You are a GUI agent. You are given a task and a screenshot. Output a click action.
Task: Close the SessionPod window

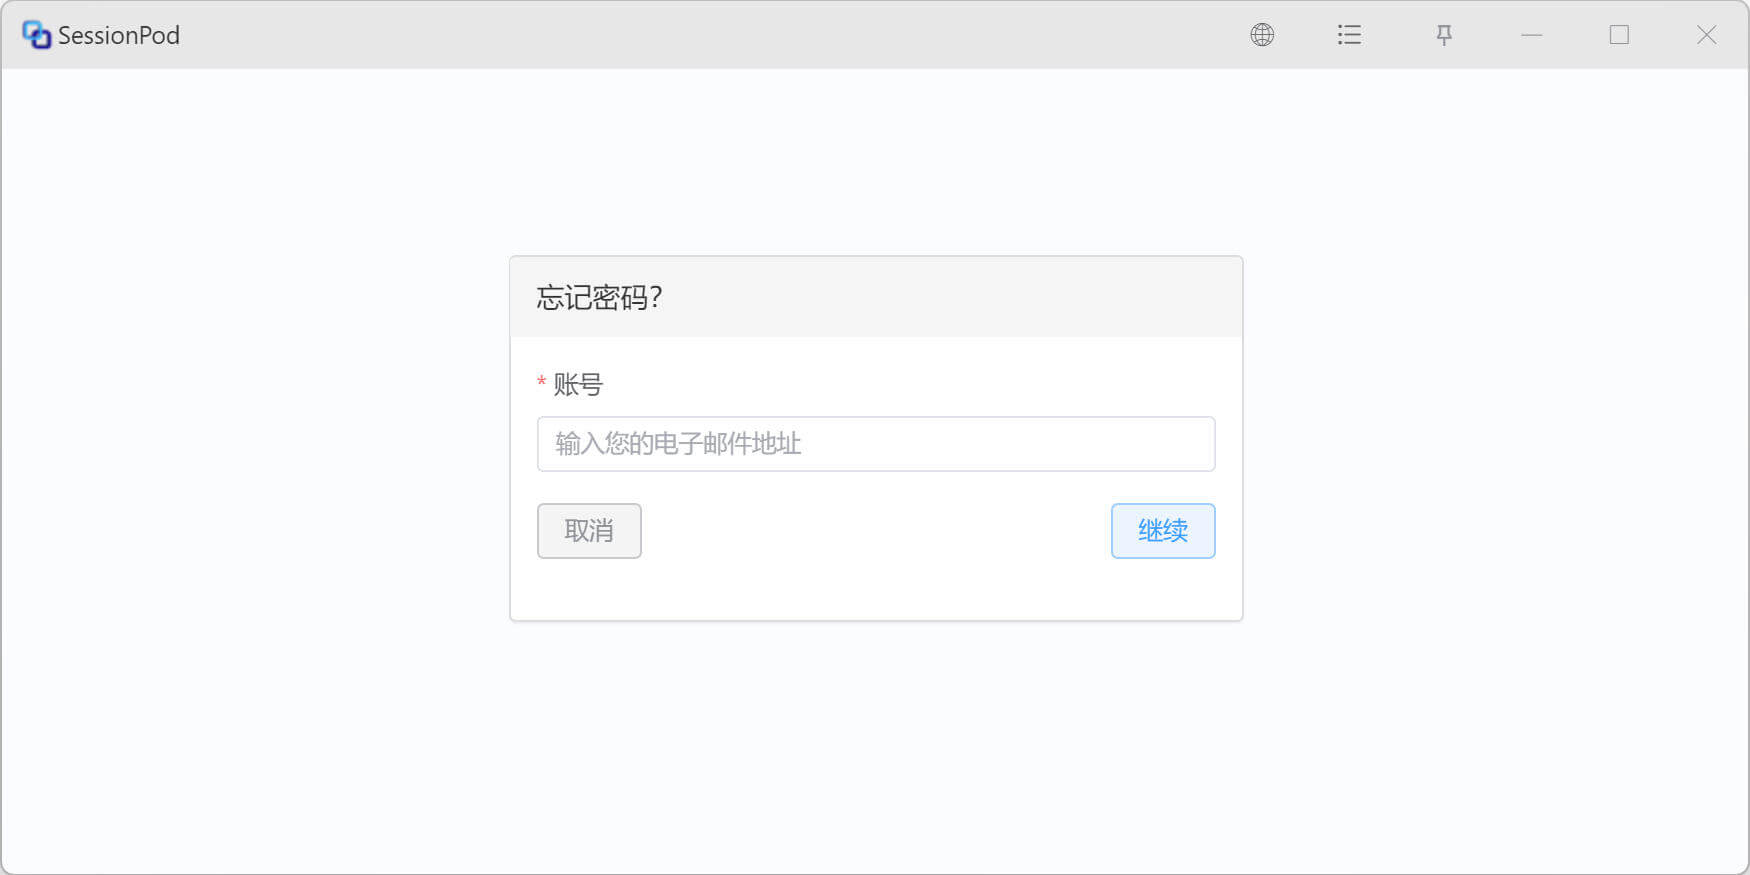click(1707, 35)
